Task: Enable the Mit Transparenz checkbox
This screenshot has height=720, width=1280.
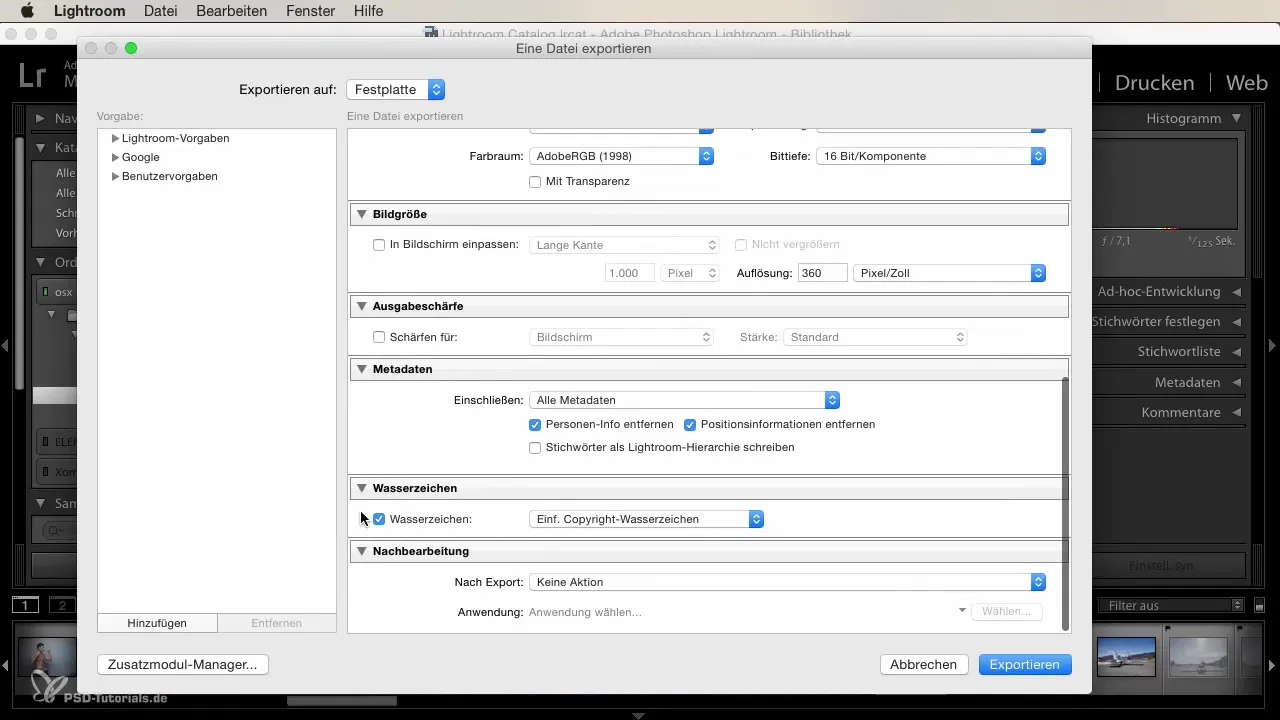Action: click(535, 182)
